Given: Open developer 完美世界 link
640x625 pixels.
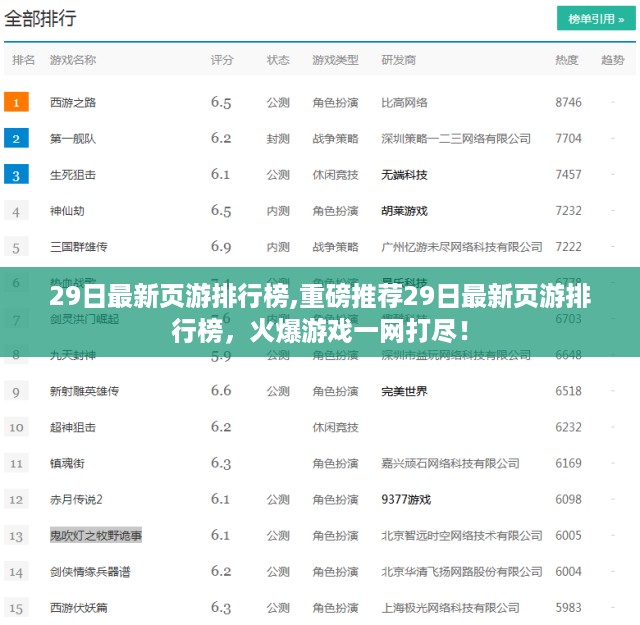Looking at the screenshot, I should tap(404, 390).
